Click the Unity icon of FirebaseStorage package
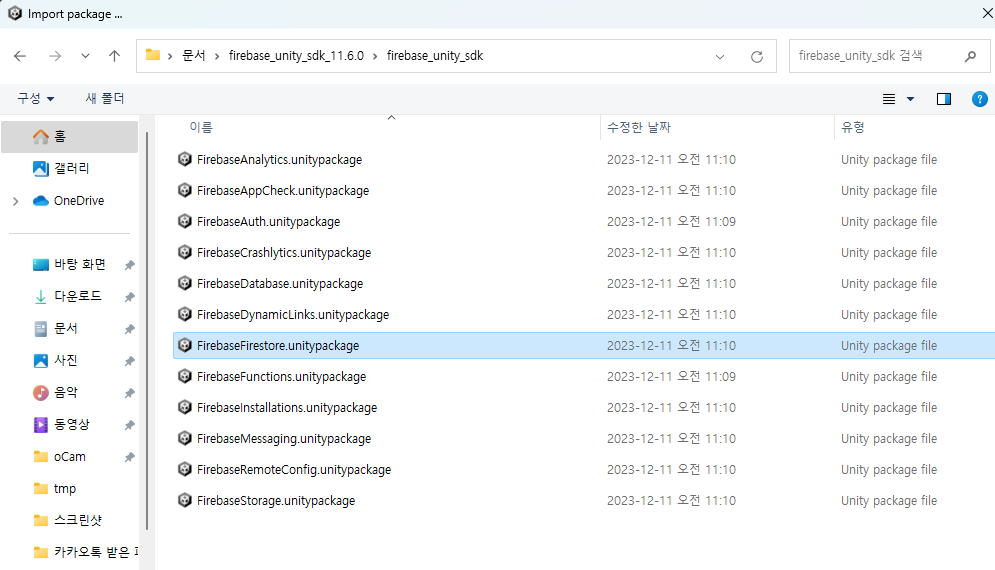 [x=185, y=500]
